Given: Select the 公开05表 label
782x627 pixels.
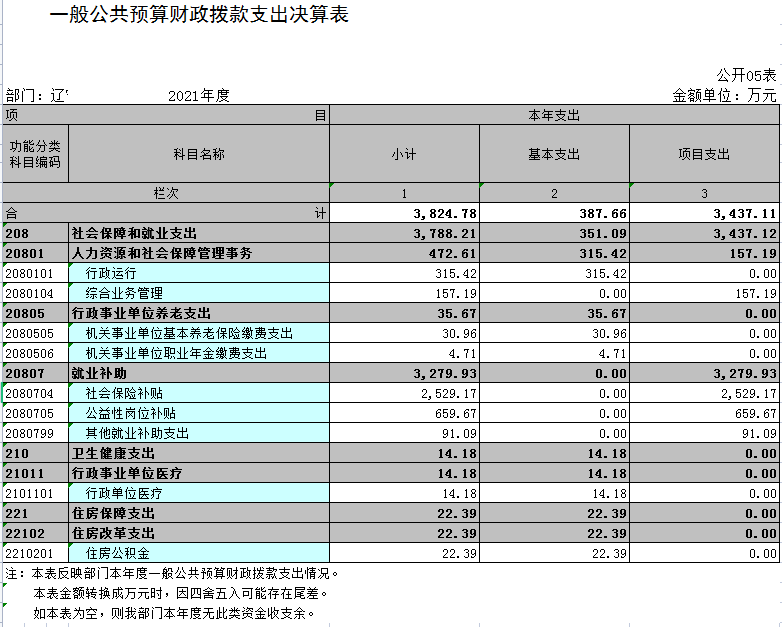Looking at the screenshot, I should click(x=746, y=75).
